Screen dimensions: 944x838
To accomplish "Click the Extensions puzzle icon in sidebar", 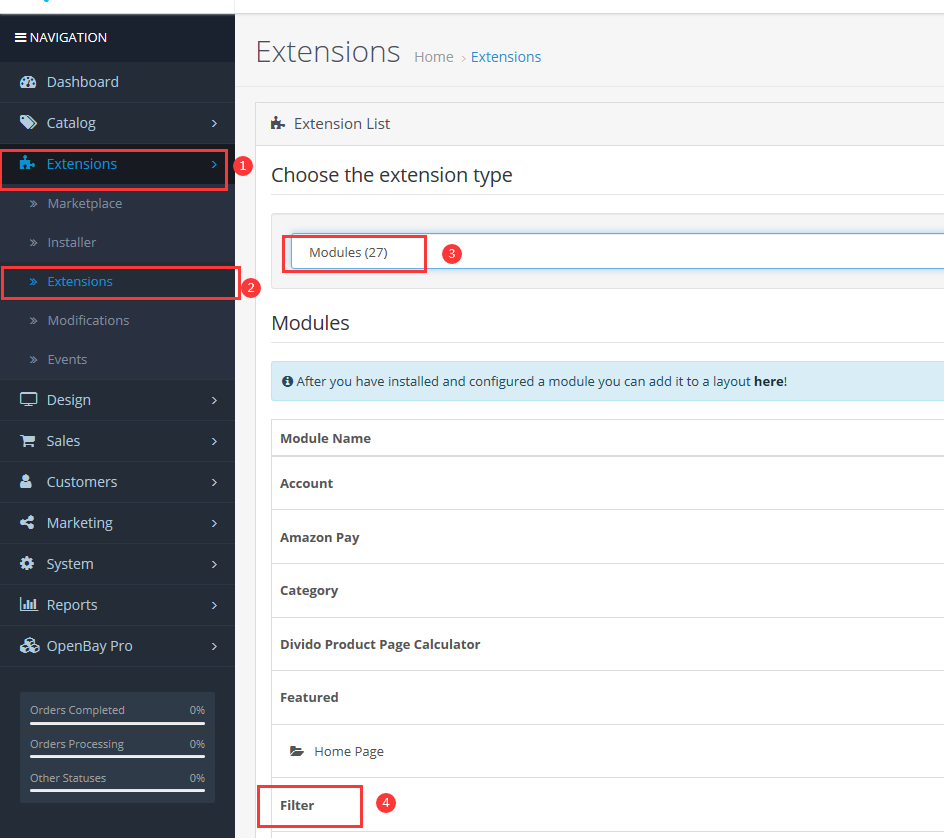I will [27, 163].
